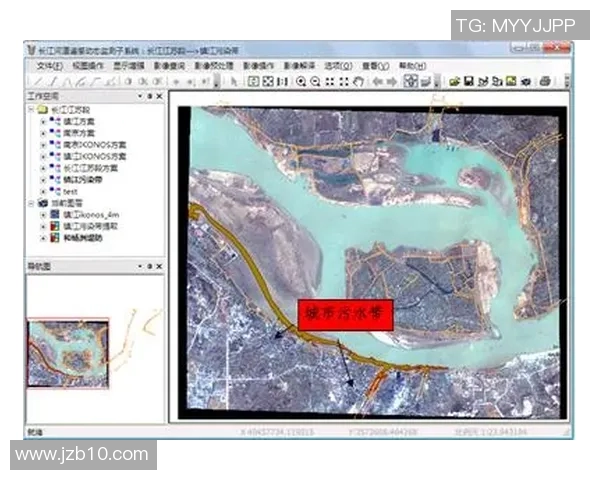The width and height of the screenshot is (600, 480).
Task: Open drawing toolbar overflow dropdown
Action: click(x=217, y=82)
